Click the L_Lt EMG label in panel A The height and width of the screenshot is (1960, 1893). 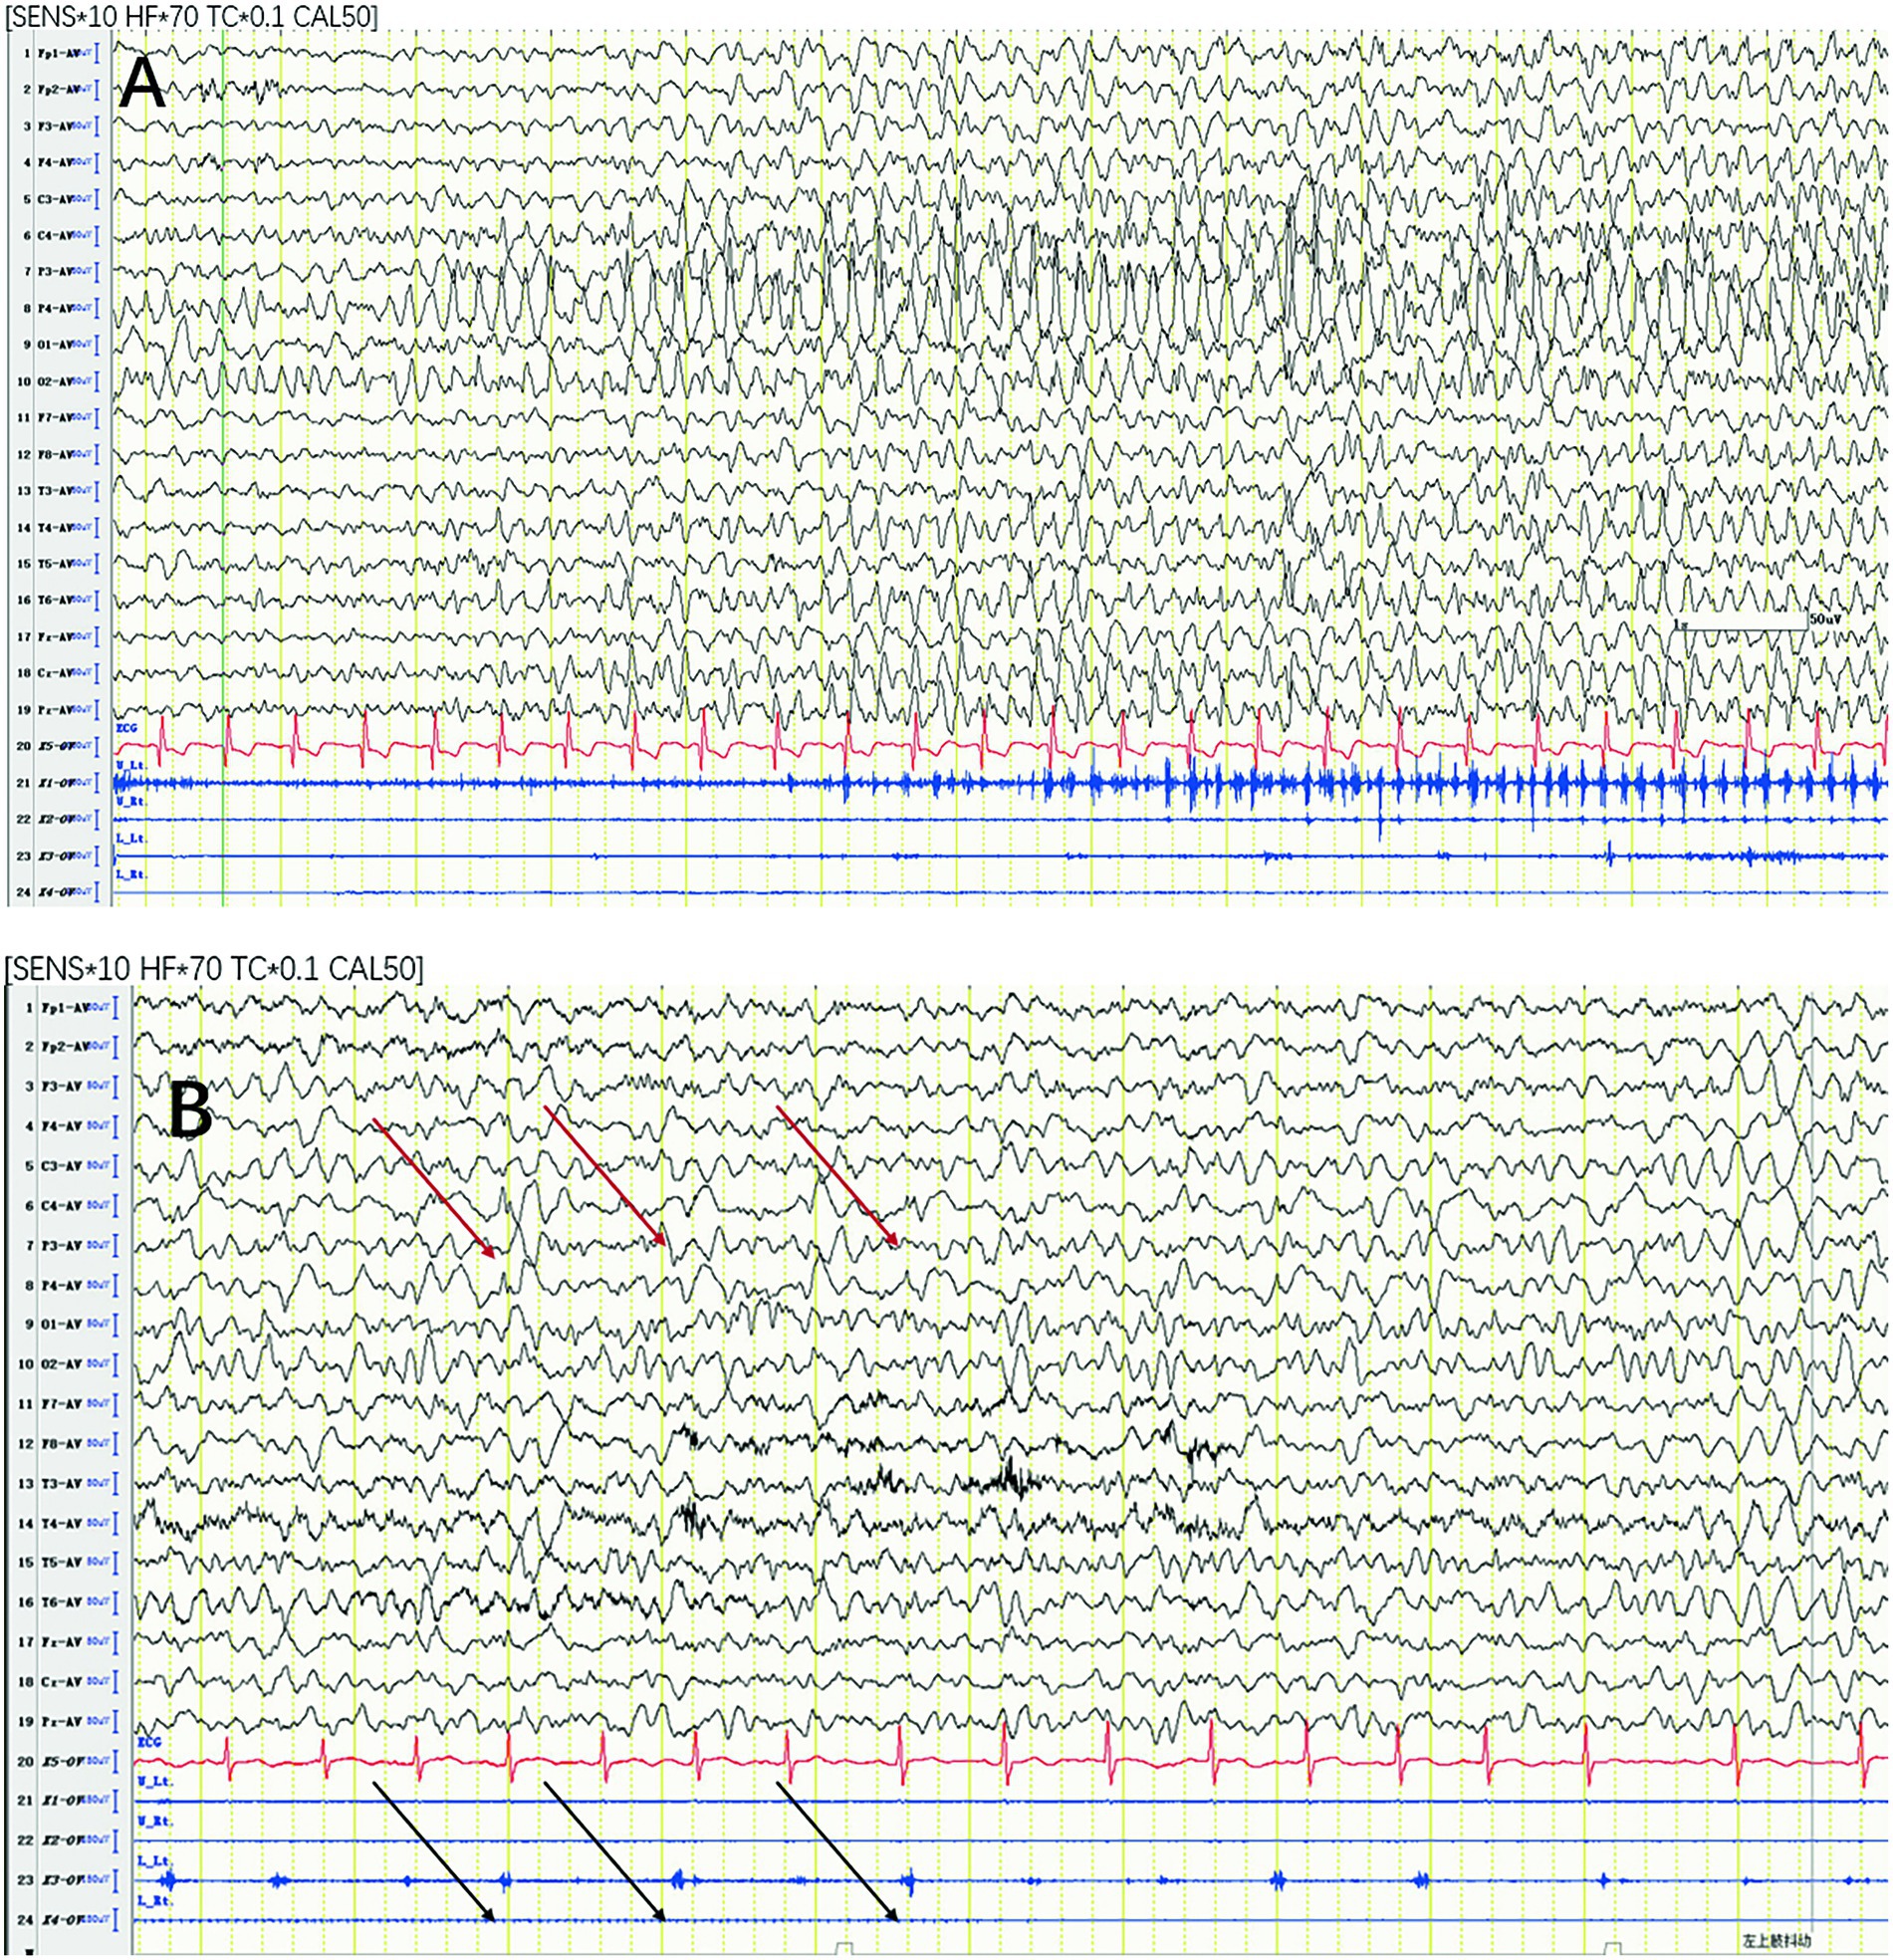point(130,838)
